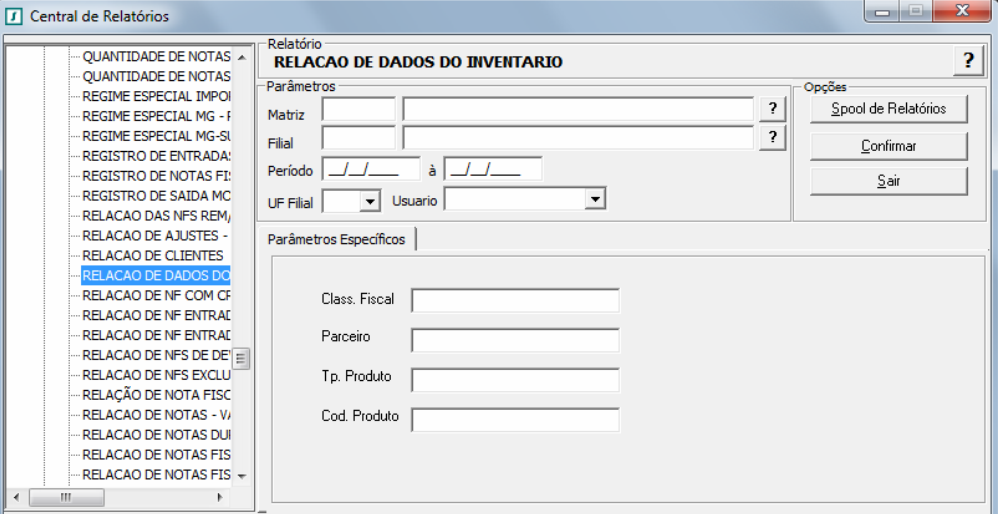Select REGISTRO DE ENTRADAS report
The image size is (998, 514).
tap(157, 156)
